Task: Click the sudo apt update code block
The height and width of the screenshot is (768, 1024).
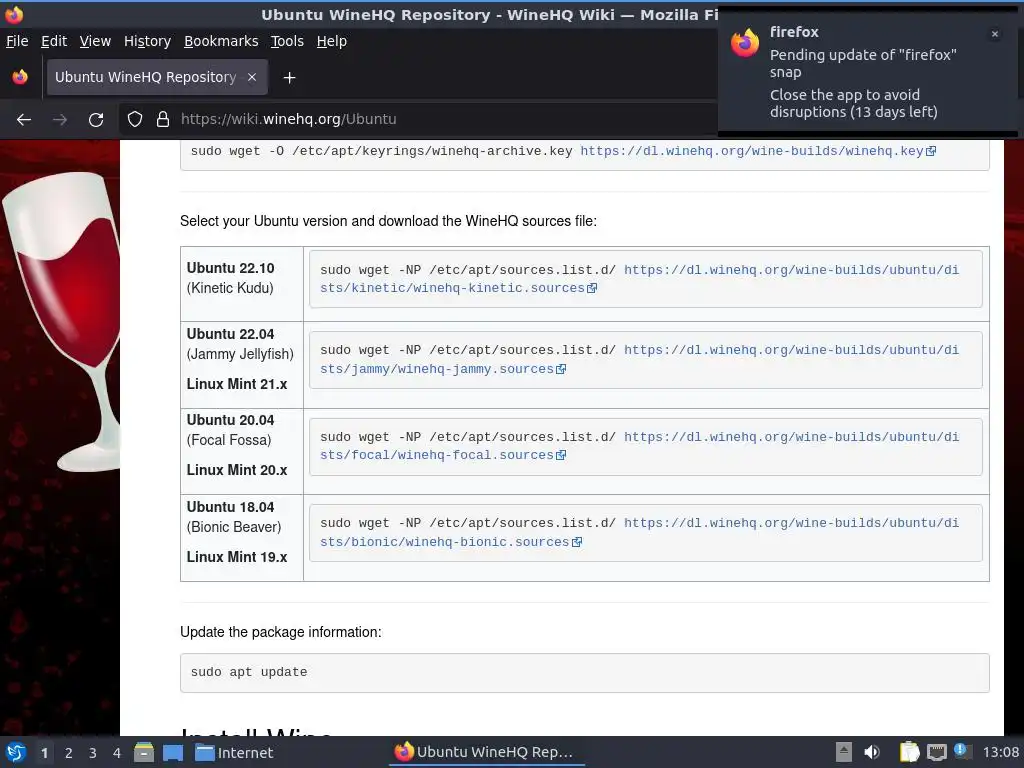Action: coord(584,673)
